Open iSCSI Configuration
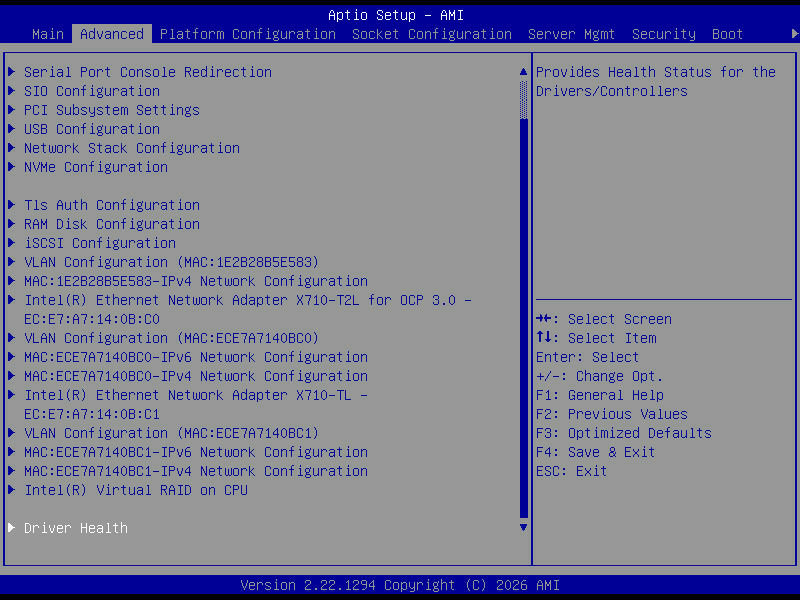The image size is (800, 600). (x=100, y=243)
